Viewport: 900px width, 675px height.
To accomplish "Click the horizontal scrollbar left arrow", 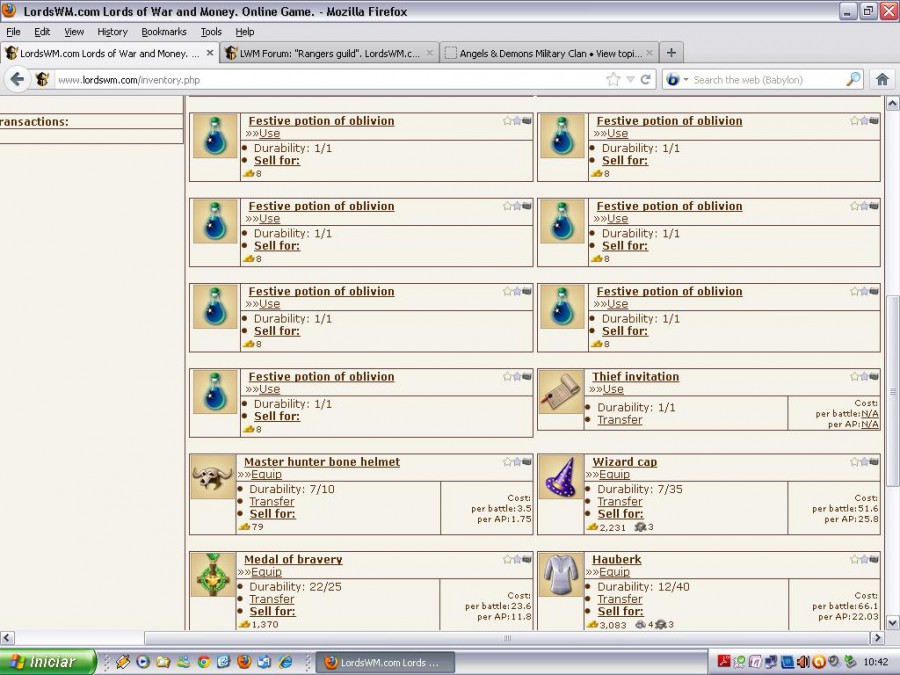I will pyautogui.click(x=7, y=638).
